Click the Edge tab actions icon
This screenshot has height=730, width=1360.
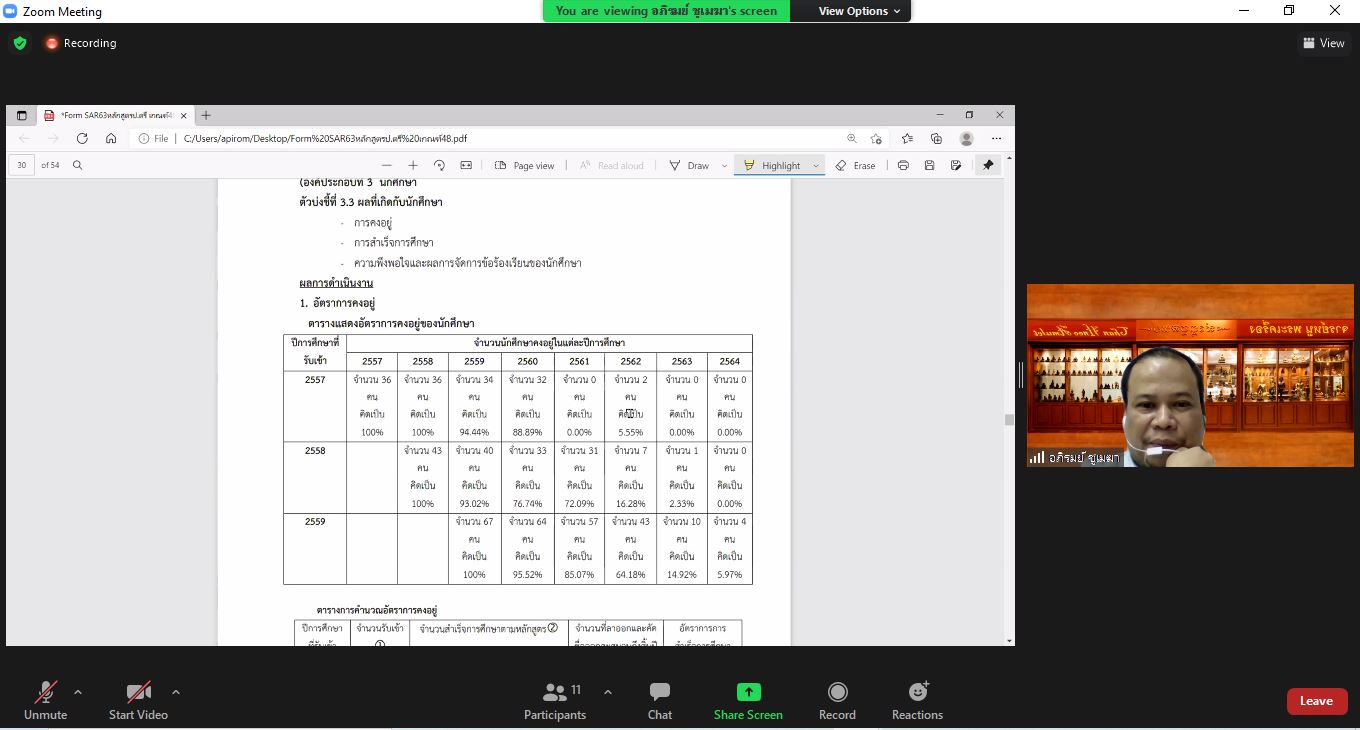coord(21,115)
